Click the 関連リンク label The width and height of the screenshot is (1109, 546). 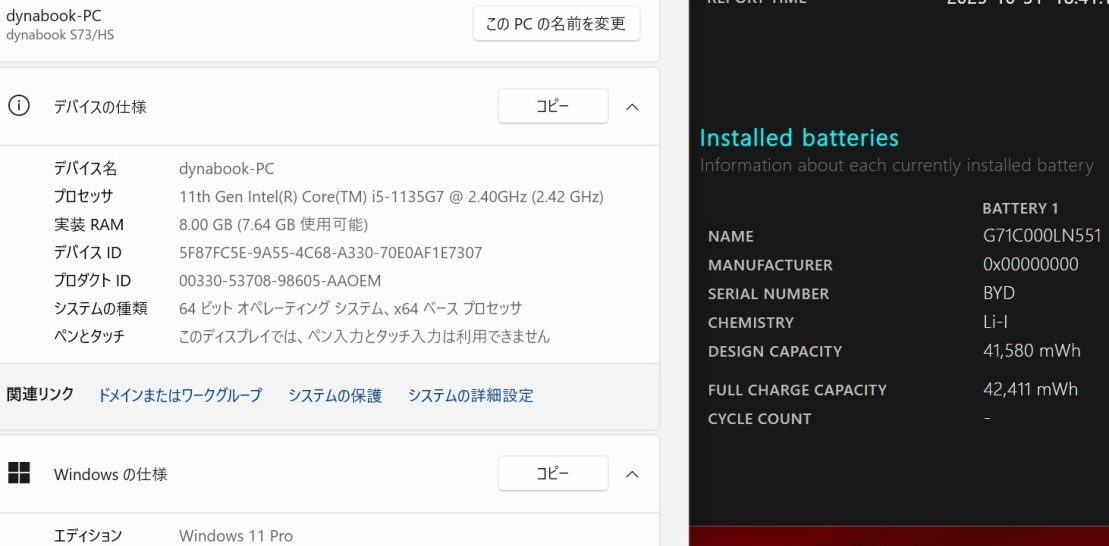(x=40, y=395)
